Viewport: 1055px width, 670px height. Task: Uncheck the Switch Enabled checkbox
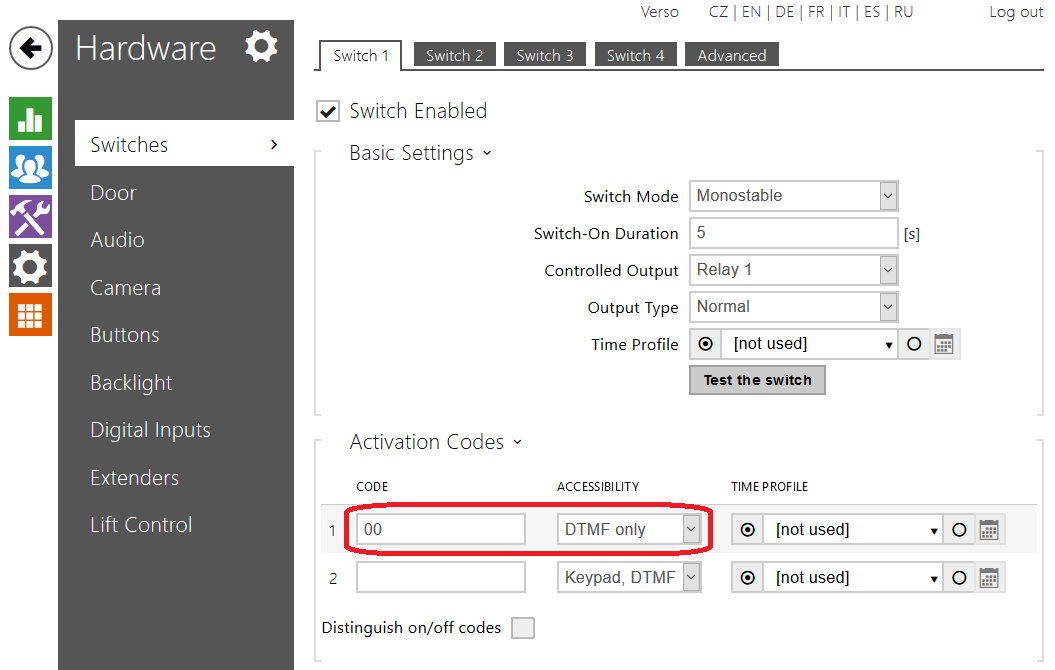(x=328, y=111)
